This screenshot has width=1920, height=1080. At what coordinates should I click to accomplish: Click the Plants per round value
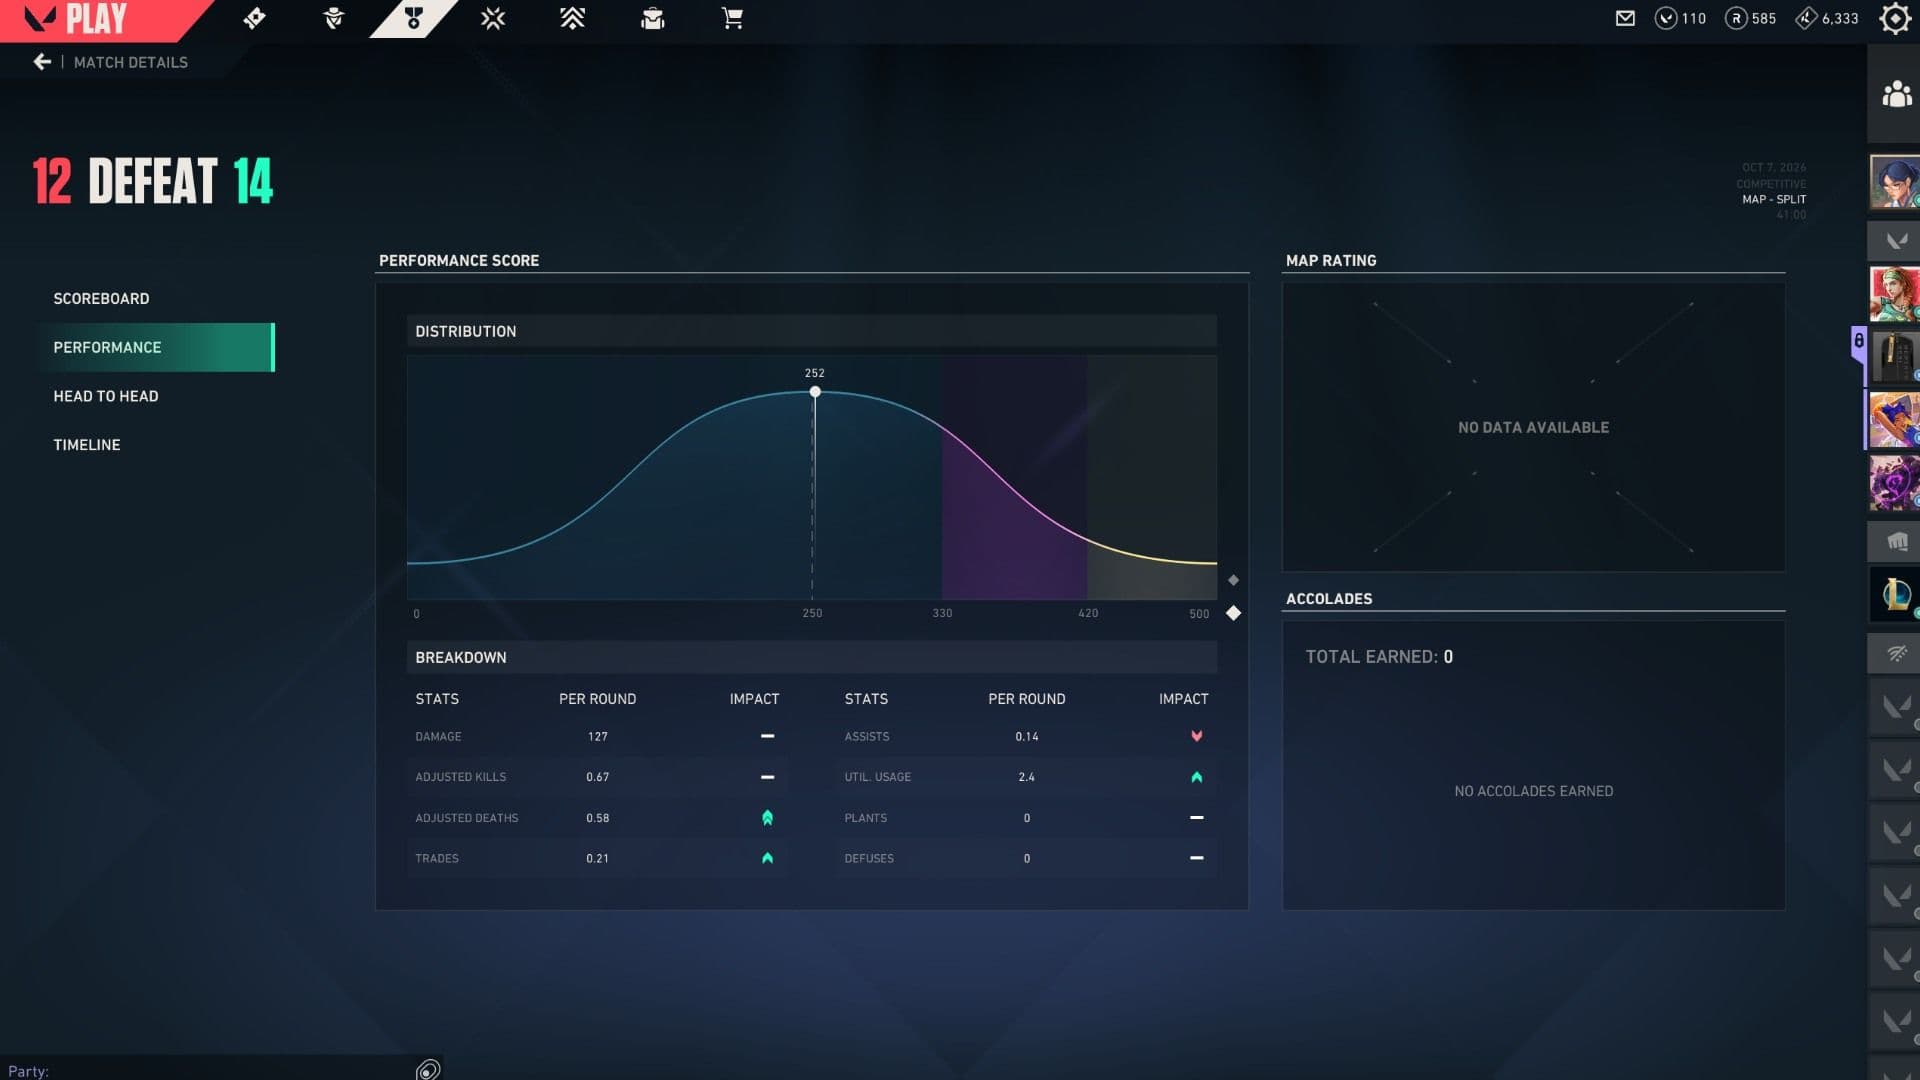coord(1027,818)
